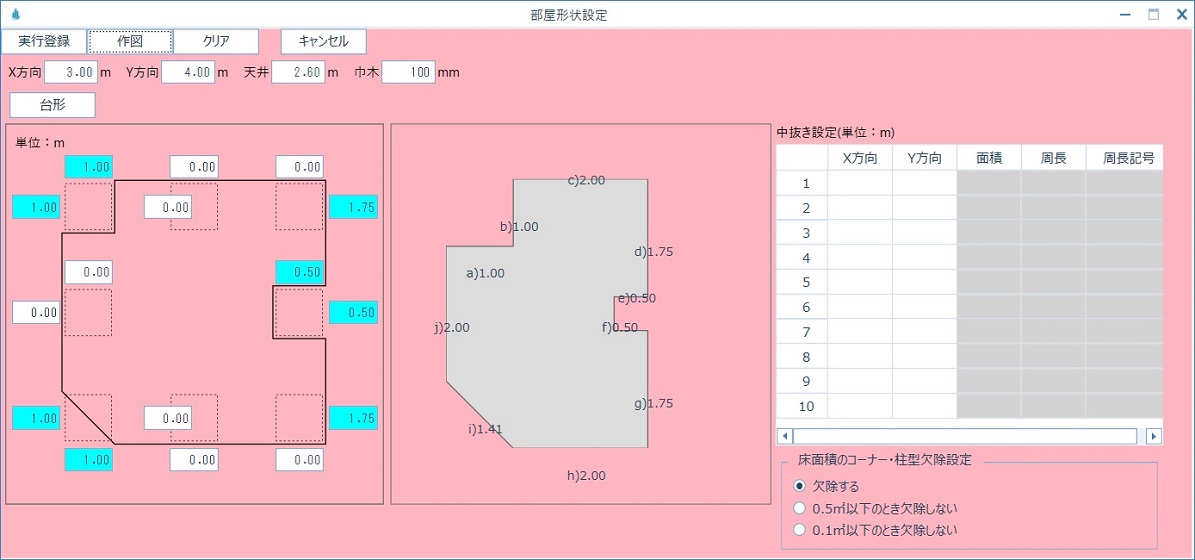
Task: Focus the X方向 field showing 3.00
Action: (72, 73)
